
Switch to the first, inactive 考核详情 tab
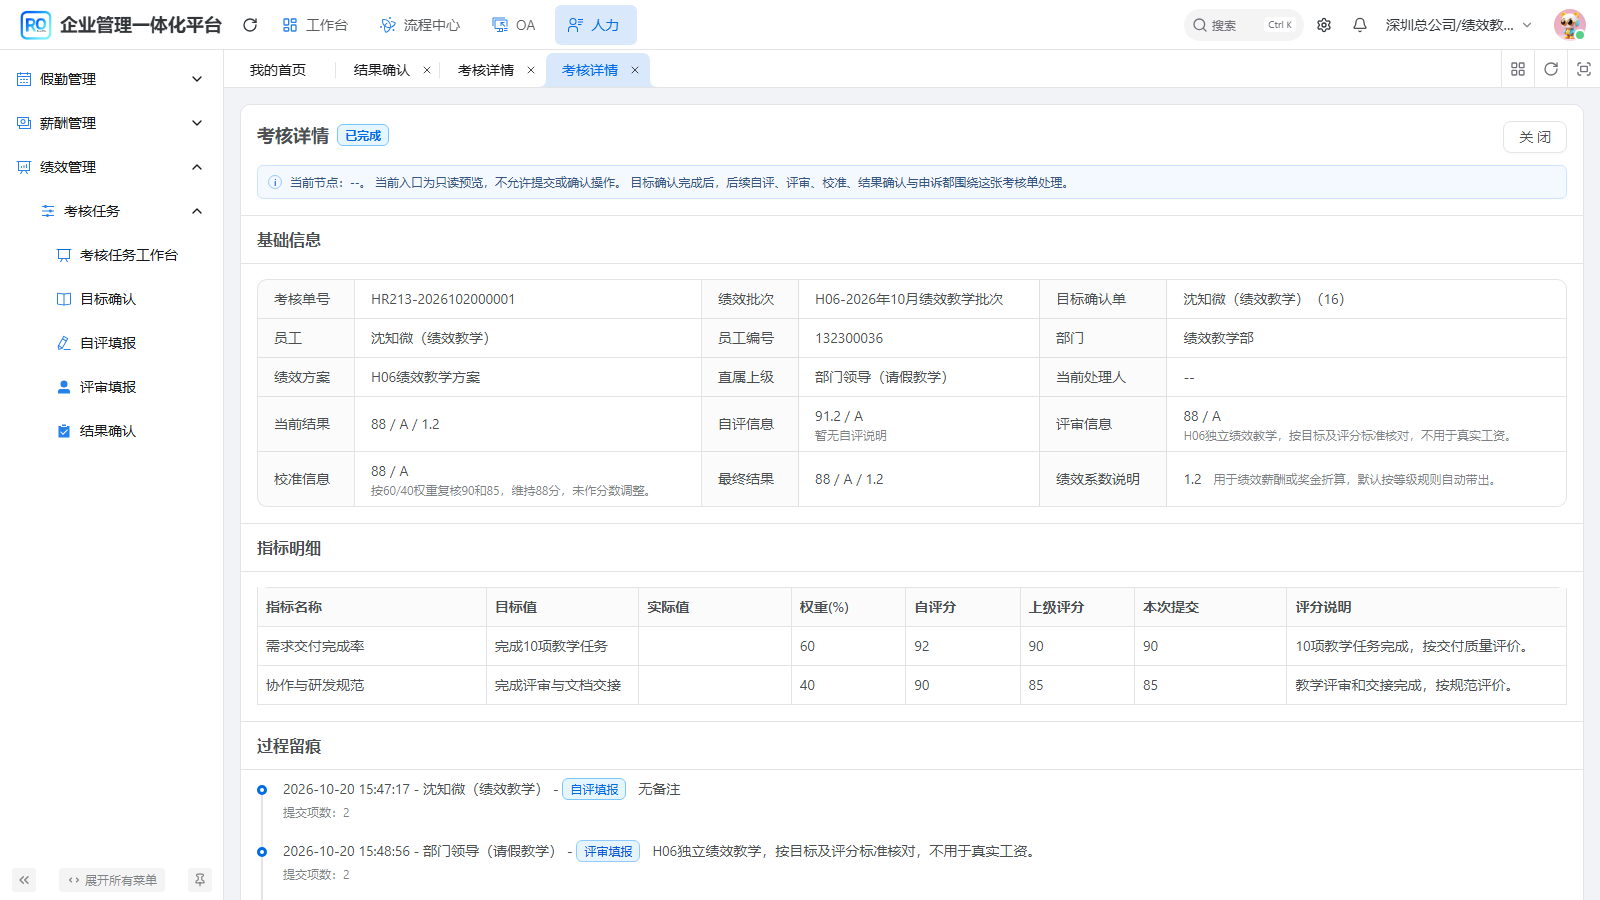pos(486,70)
